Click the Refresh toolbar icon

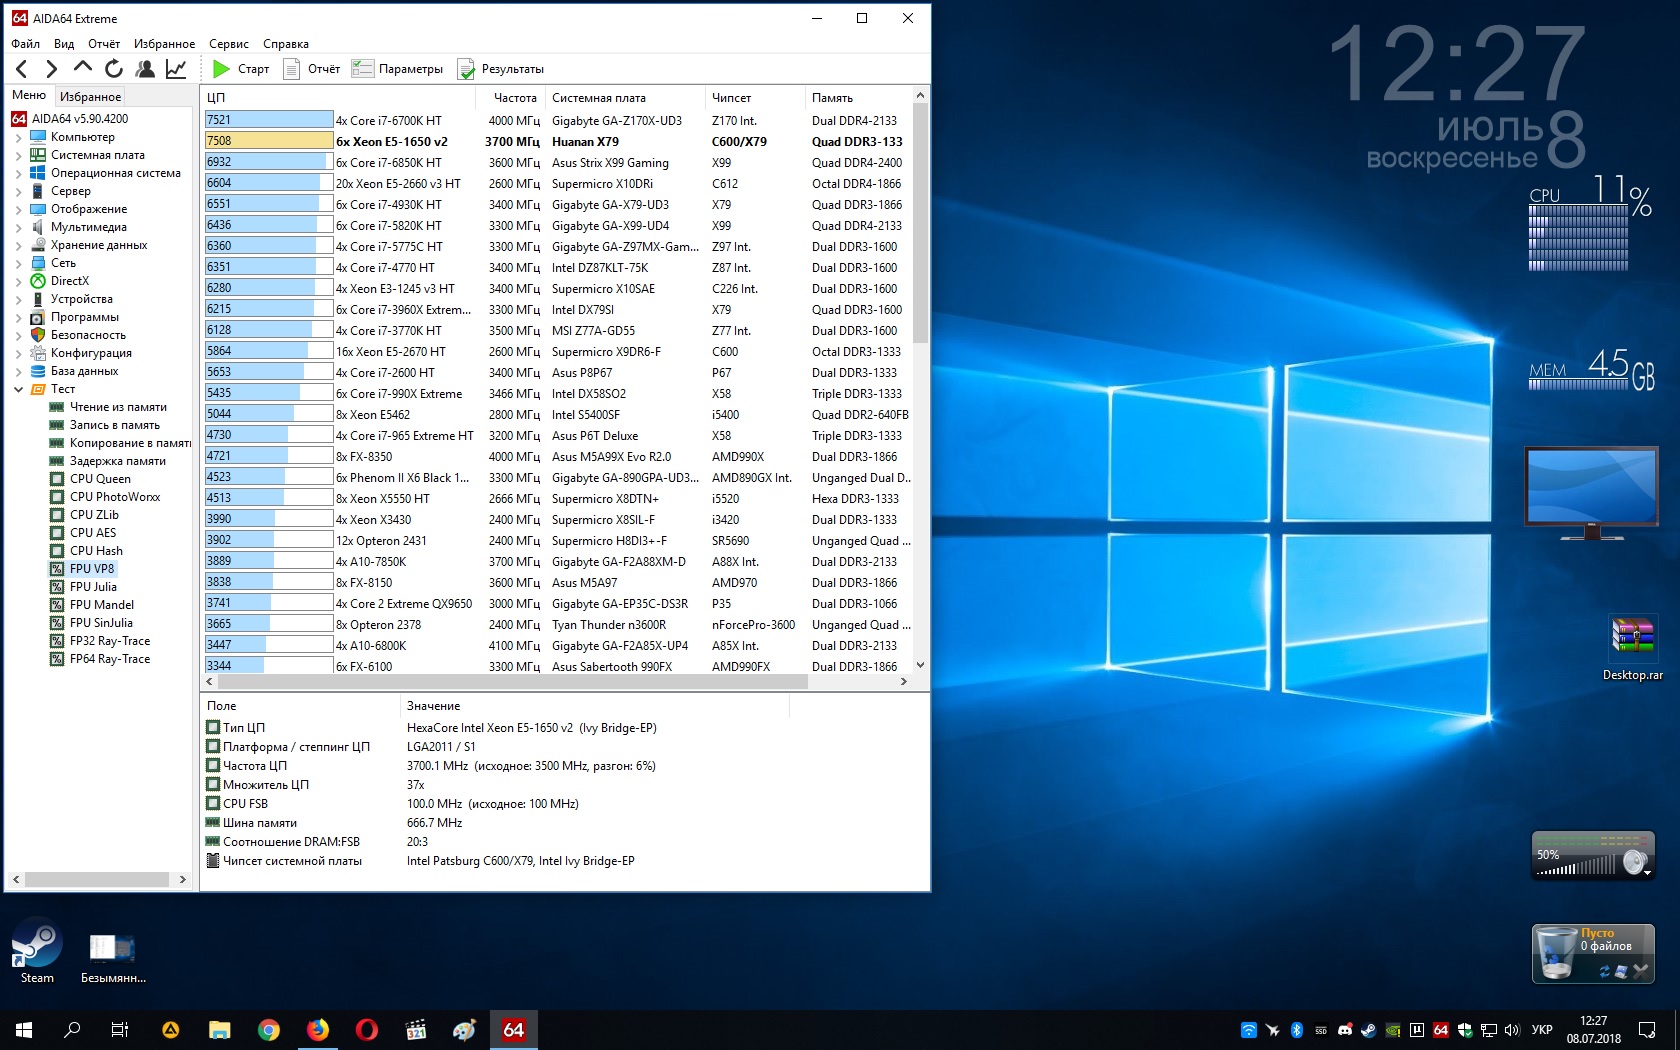[114, 69]
